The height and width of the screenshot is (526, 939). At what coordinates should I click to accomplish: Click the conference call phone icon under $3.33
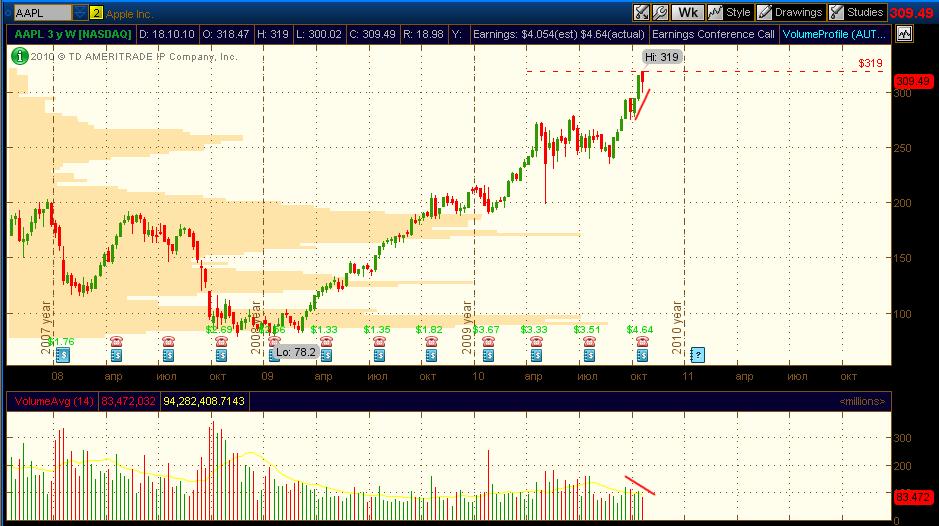click(536, 341)
